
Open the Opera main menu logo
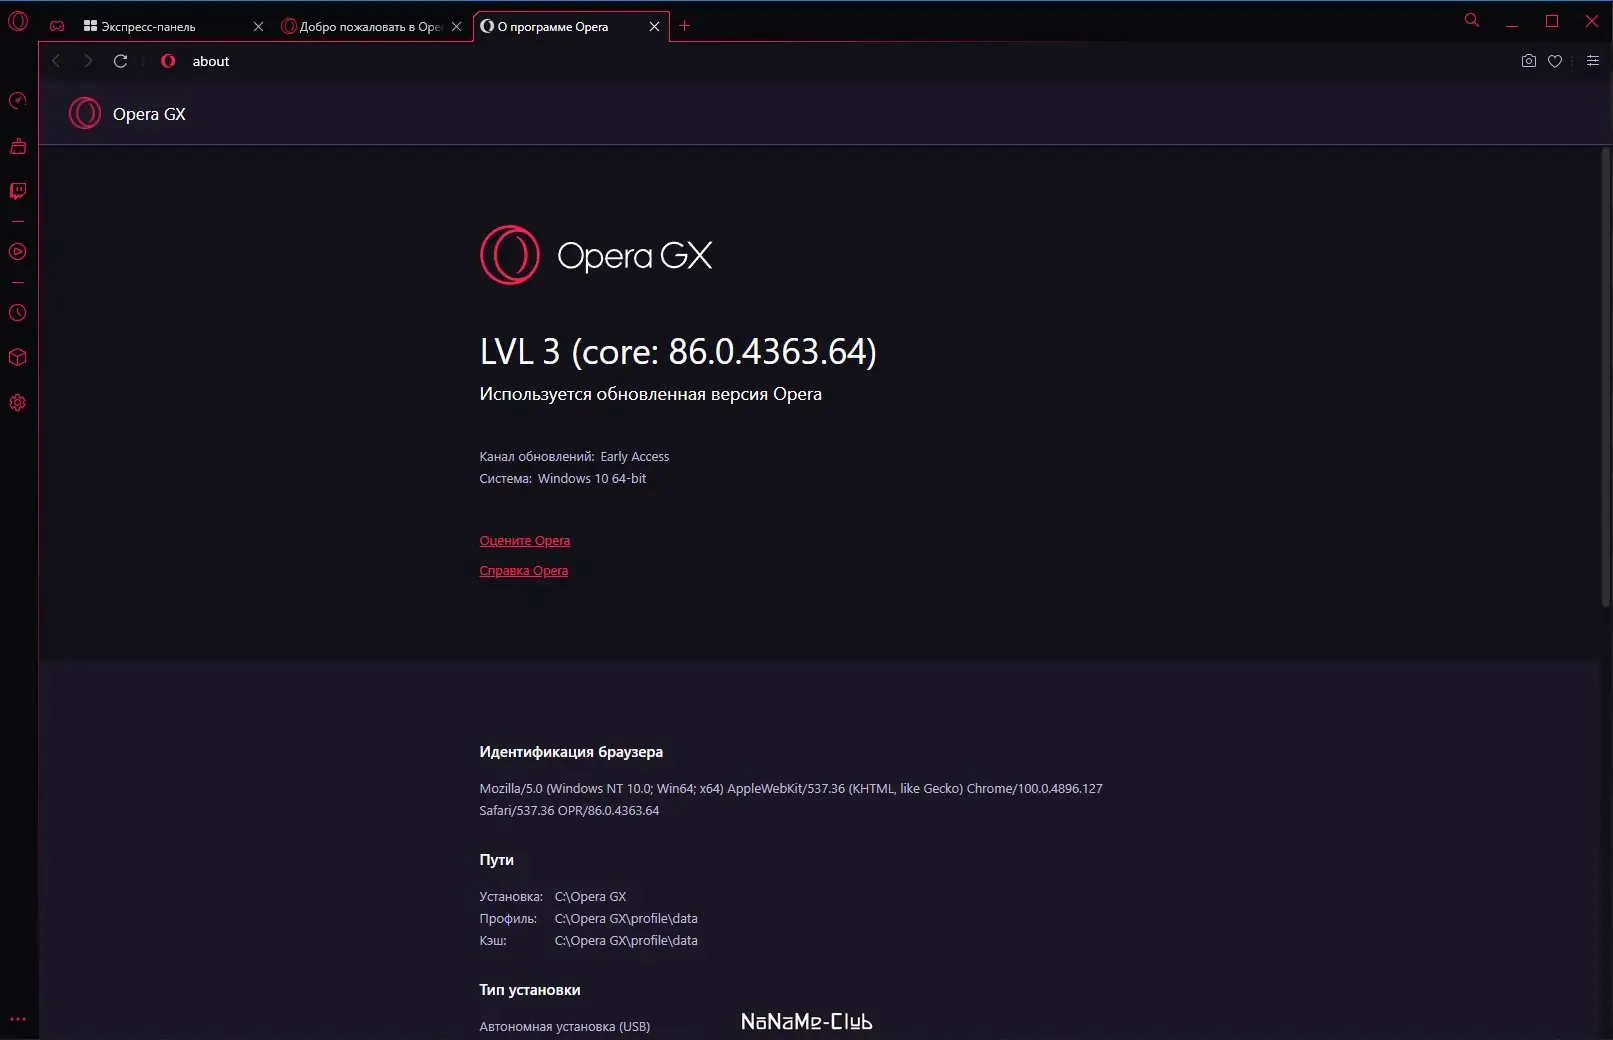(x=18, y=21)
